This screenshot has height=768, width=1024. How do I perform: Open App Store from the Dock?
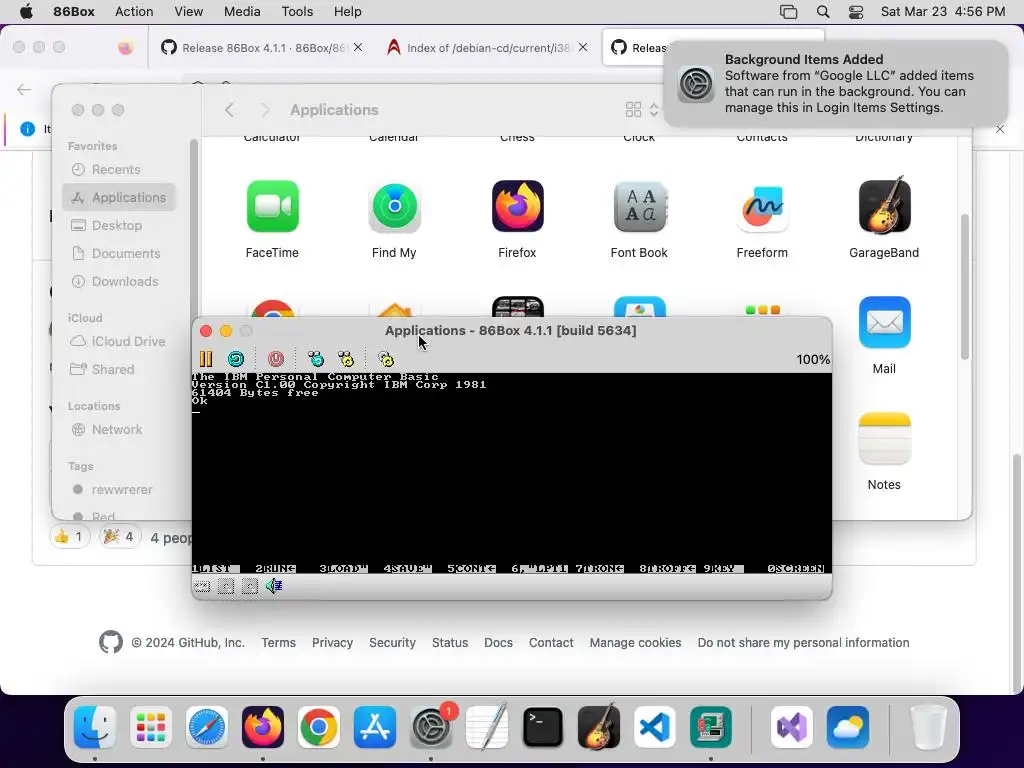[375, 727]
